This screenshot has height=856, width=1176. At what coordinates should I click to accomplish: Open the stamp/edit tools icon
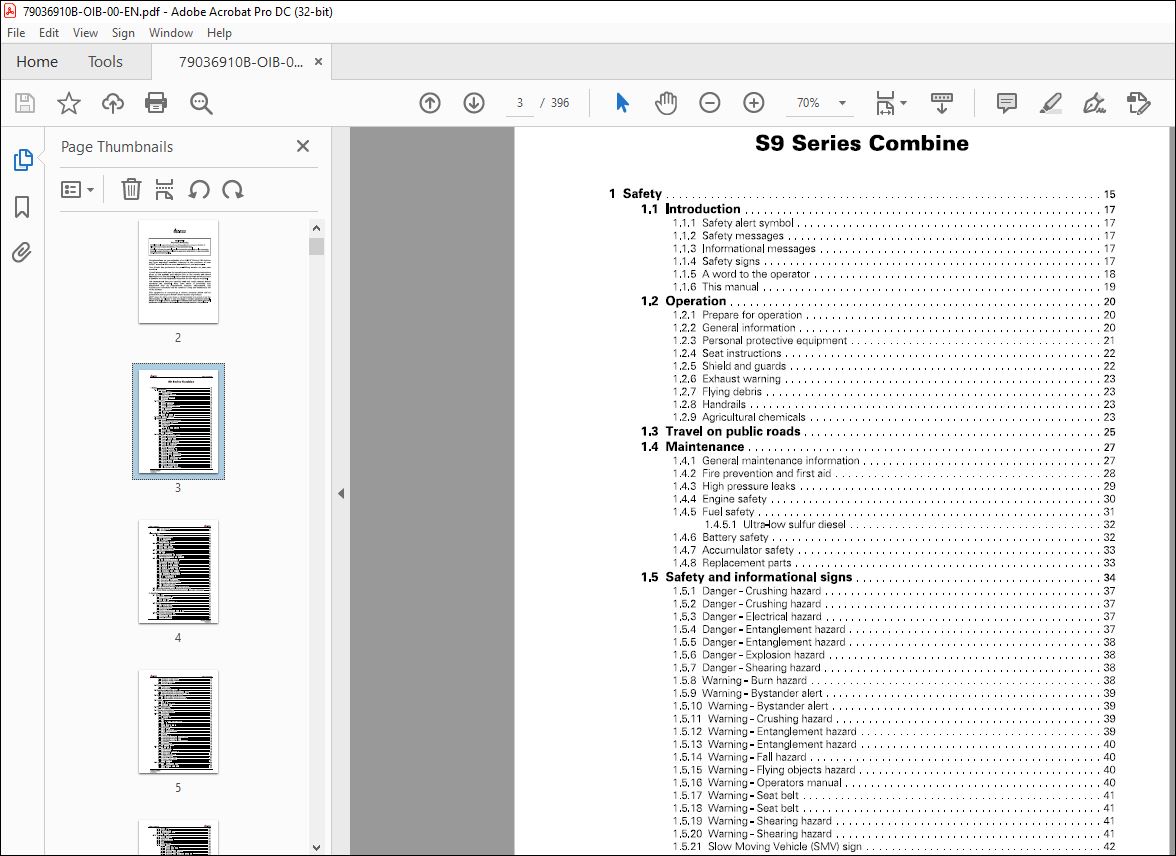click(x=1138, y=103)
